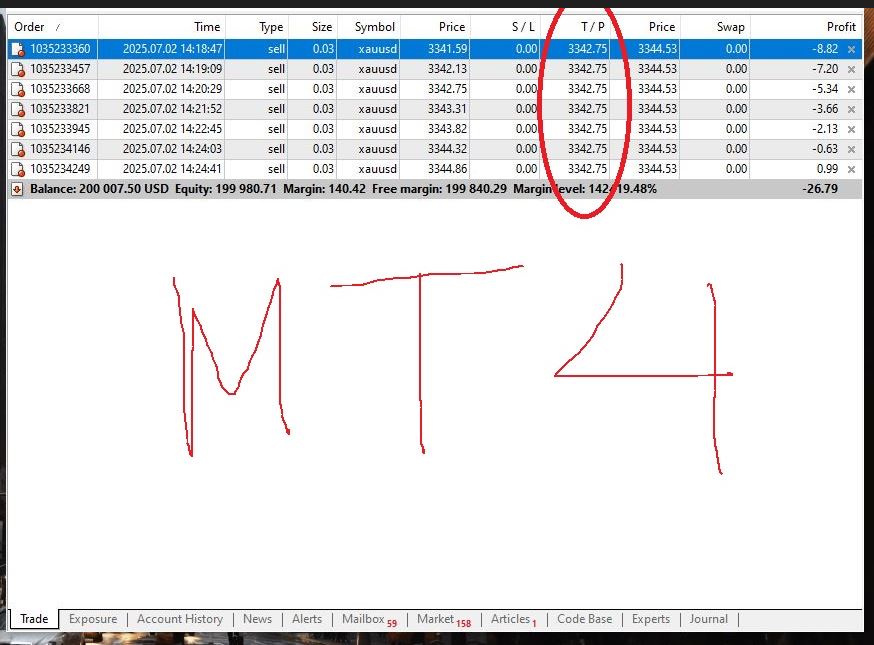Click the total profit value -26.79
Viewport: 874px width, 645px height.
coord(820,189)
